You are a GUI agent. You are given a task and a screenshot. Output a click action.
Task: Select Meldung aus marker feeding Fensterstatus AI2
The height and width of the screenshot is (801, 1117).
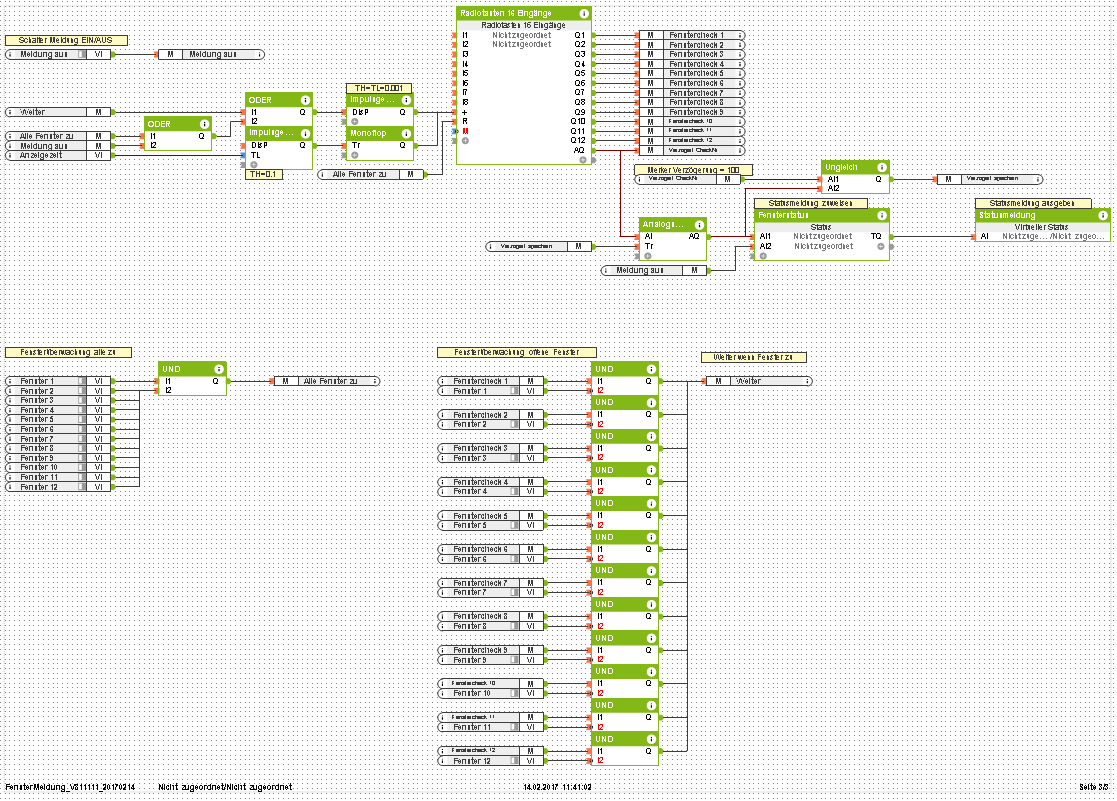(654, 271)
